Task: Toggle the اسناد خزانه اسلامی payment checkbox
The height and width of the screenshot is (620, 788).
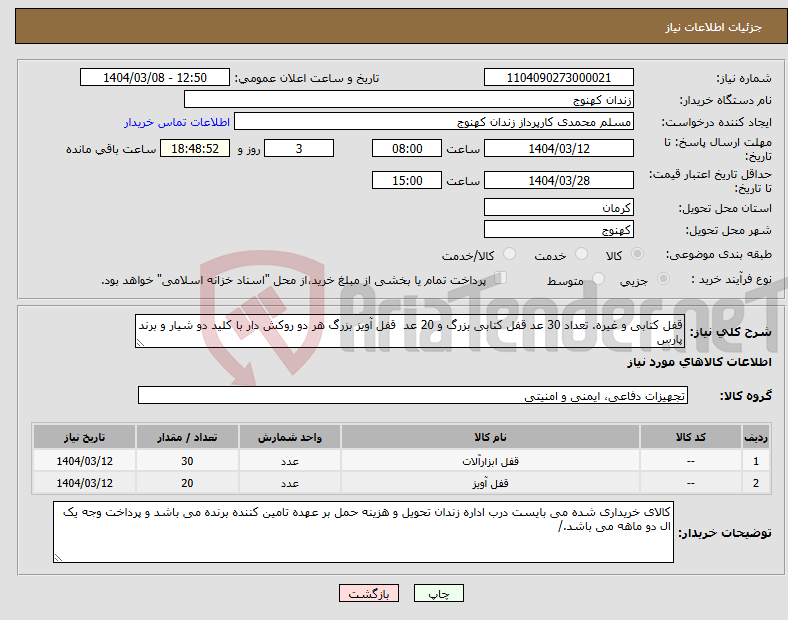Action: (x=501, y=278)
